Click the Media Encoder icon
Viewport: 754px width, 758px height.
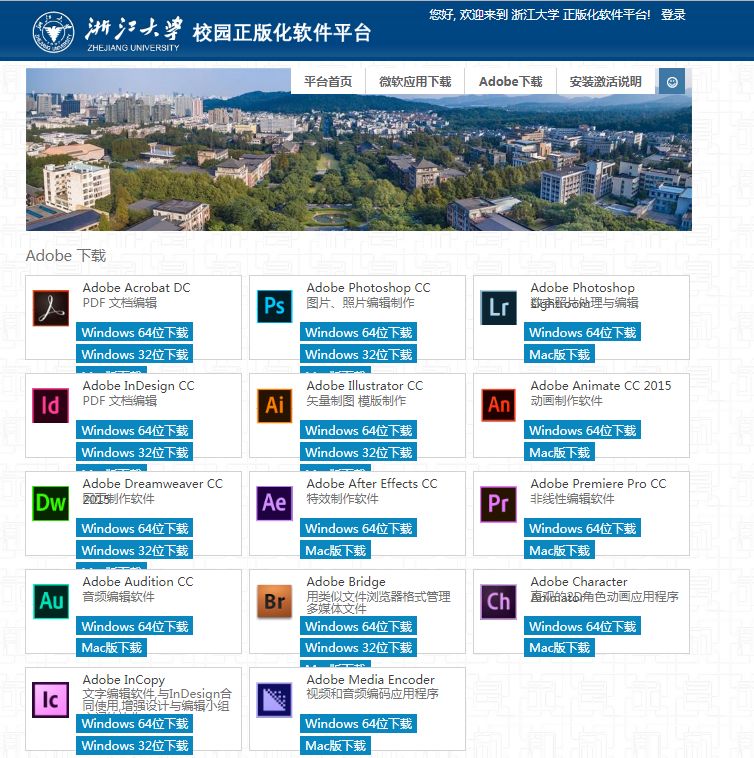point(275,700)
